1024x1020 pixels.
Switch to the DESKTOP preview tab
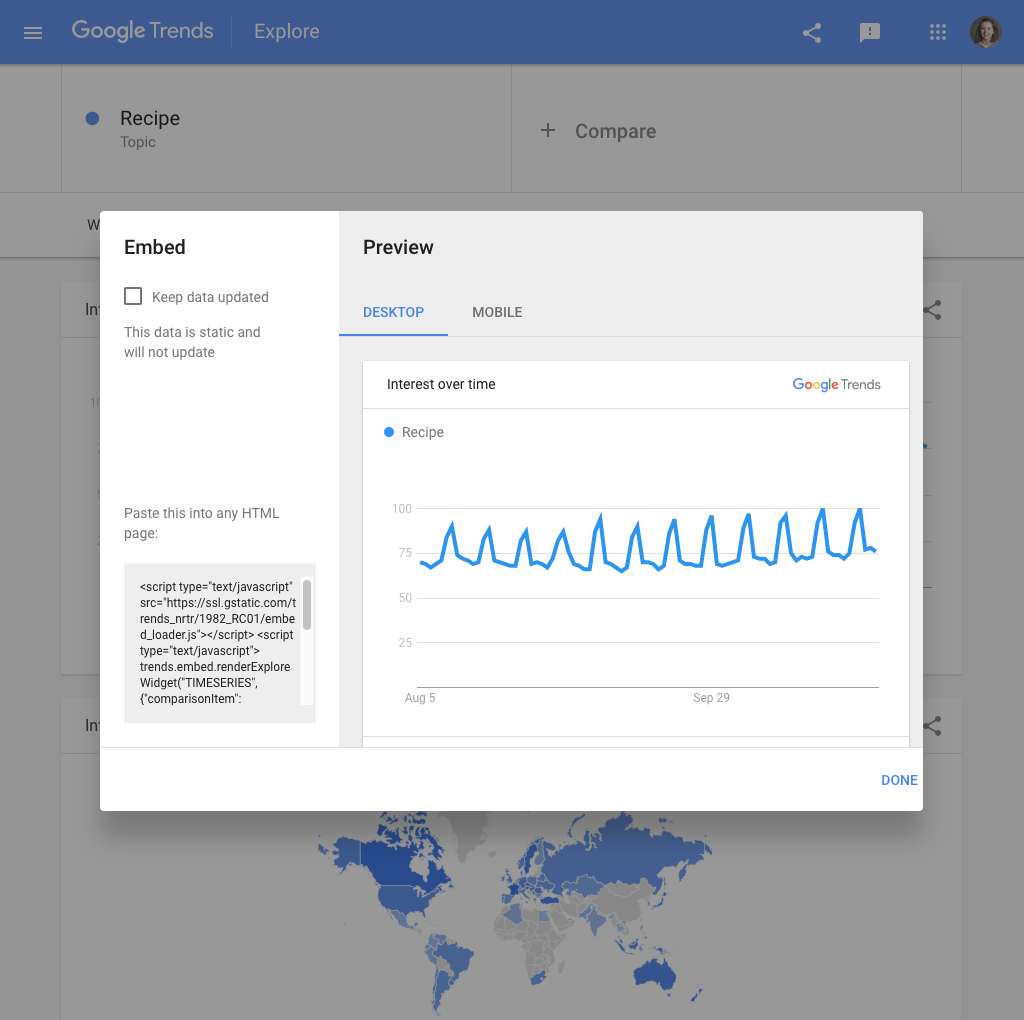(393, 312)
